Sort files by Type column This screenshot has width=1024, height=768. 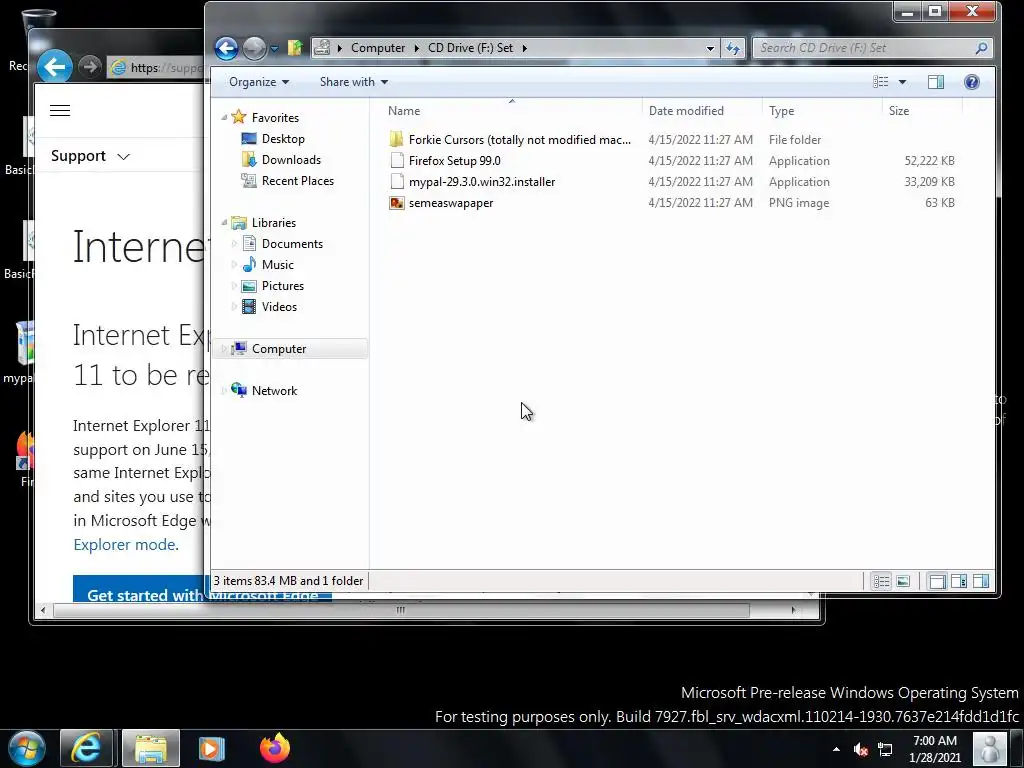[x=822, y=111]
